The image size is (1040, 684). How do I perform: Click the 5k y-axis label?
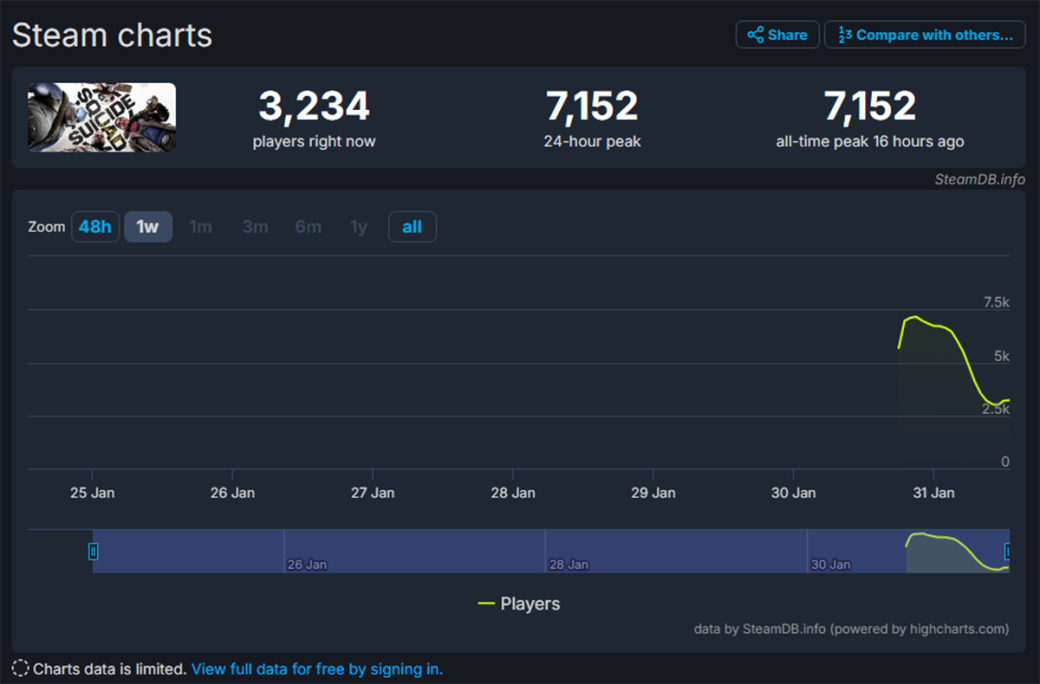pos(1002,356)
